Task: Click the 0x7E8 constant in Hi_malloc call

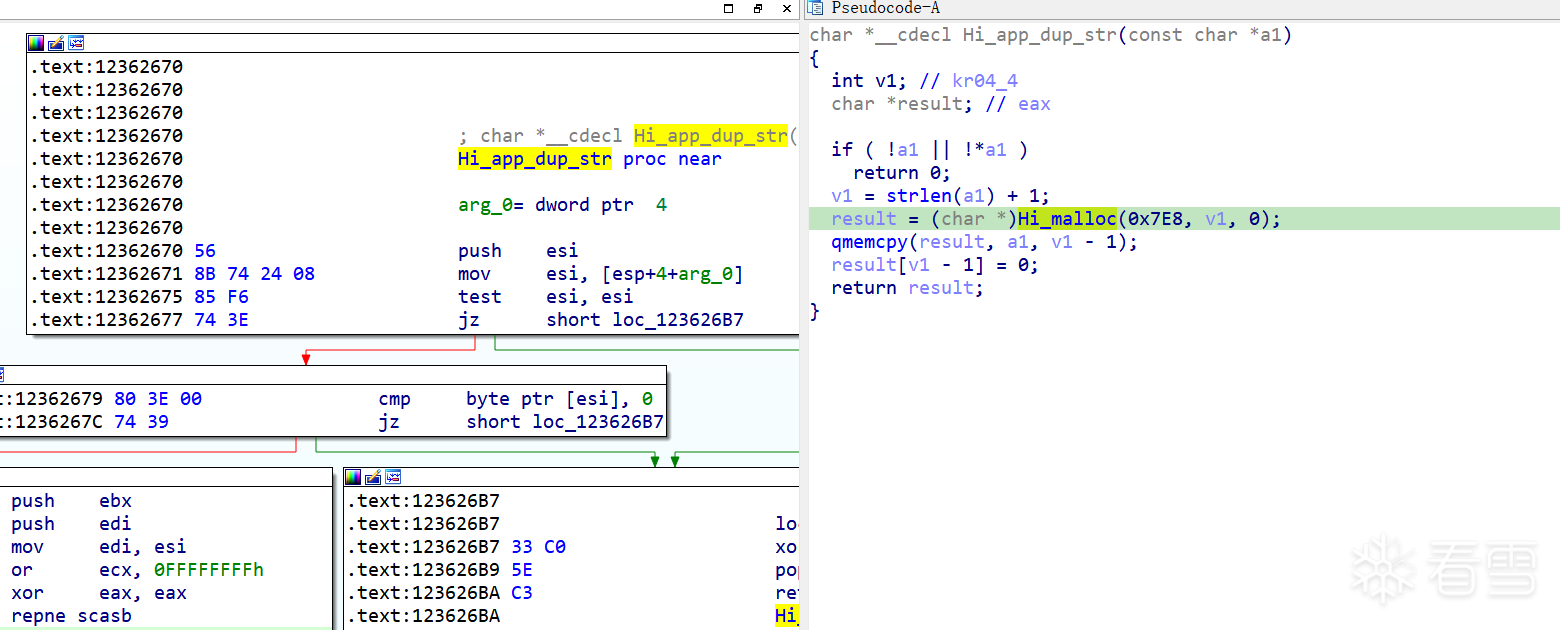Action: click(x=1155, y=219)
